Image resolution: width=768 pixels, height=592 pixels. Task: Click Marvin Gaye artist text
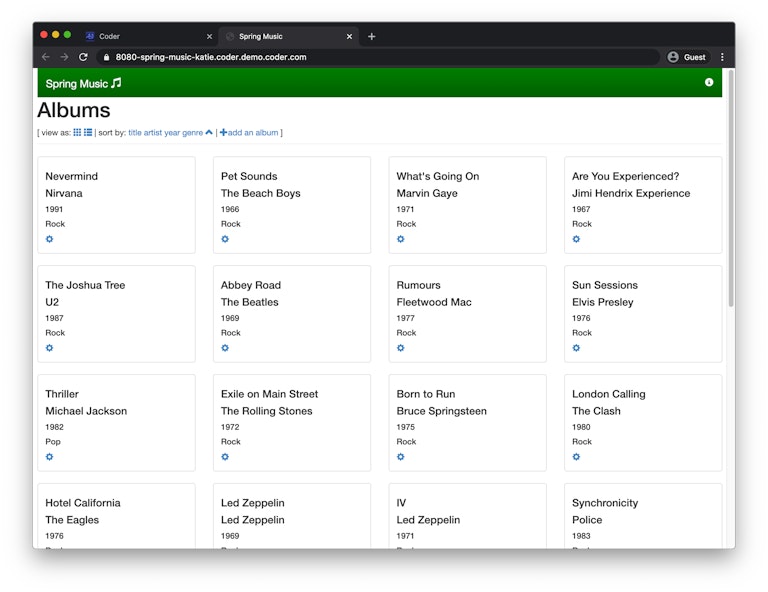click(427, 193)
